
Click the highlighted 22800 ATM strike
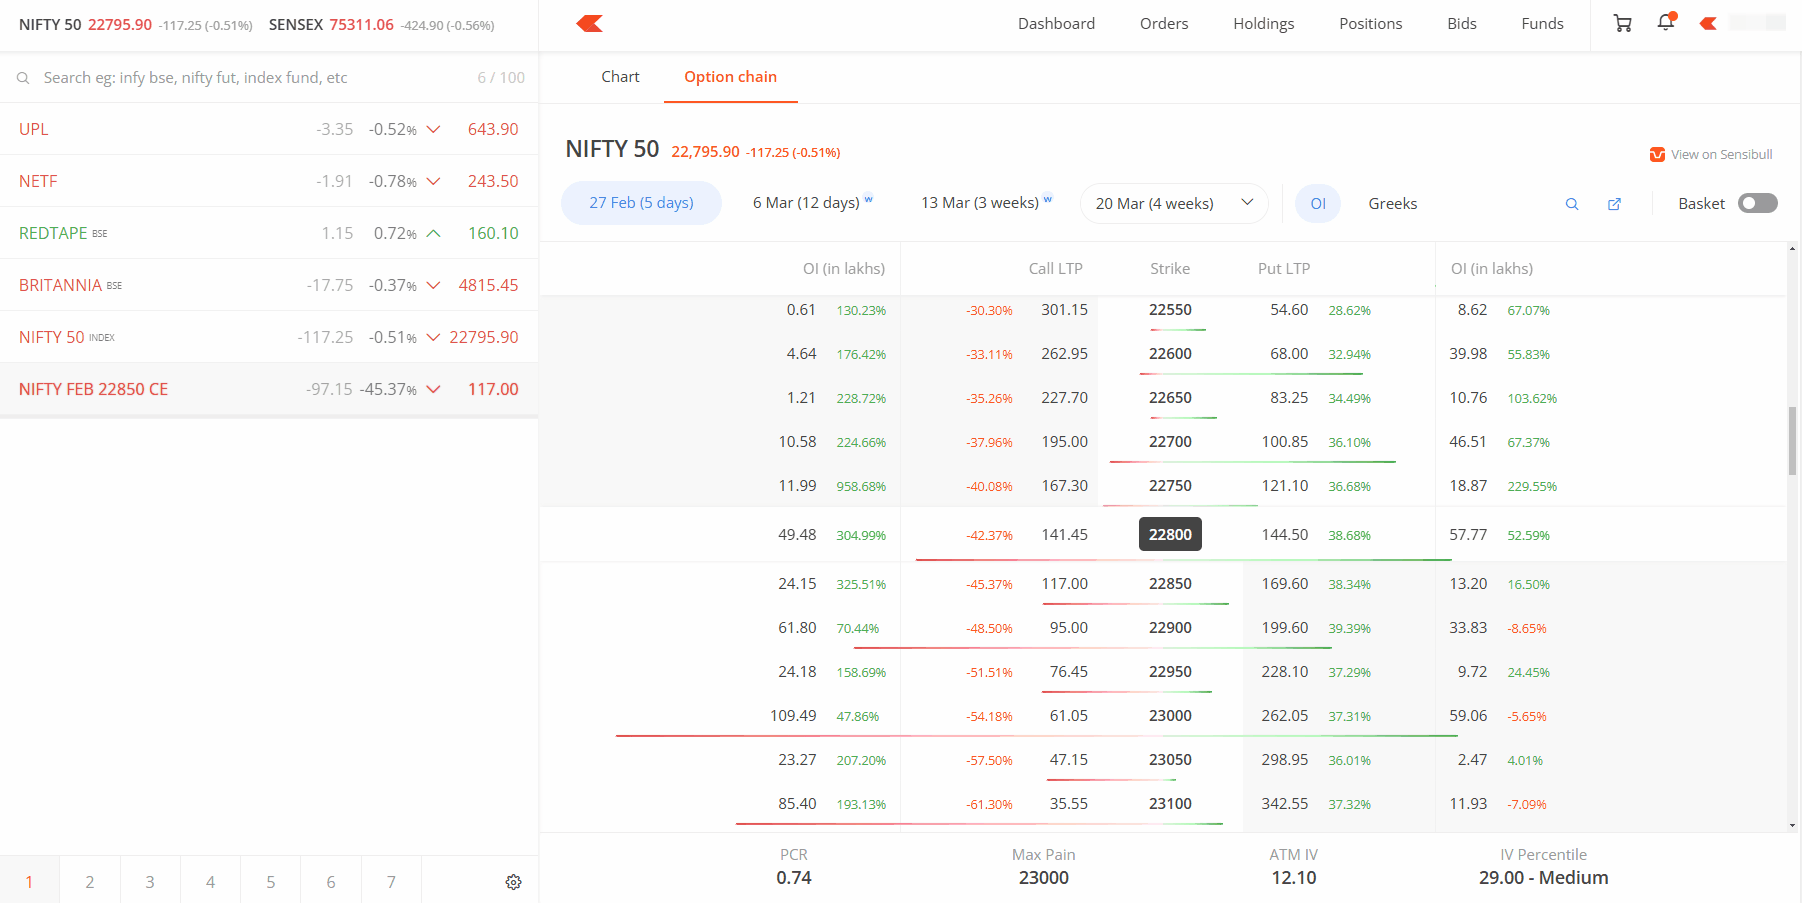click(1170, 535)
